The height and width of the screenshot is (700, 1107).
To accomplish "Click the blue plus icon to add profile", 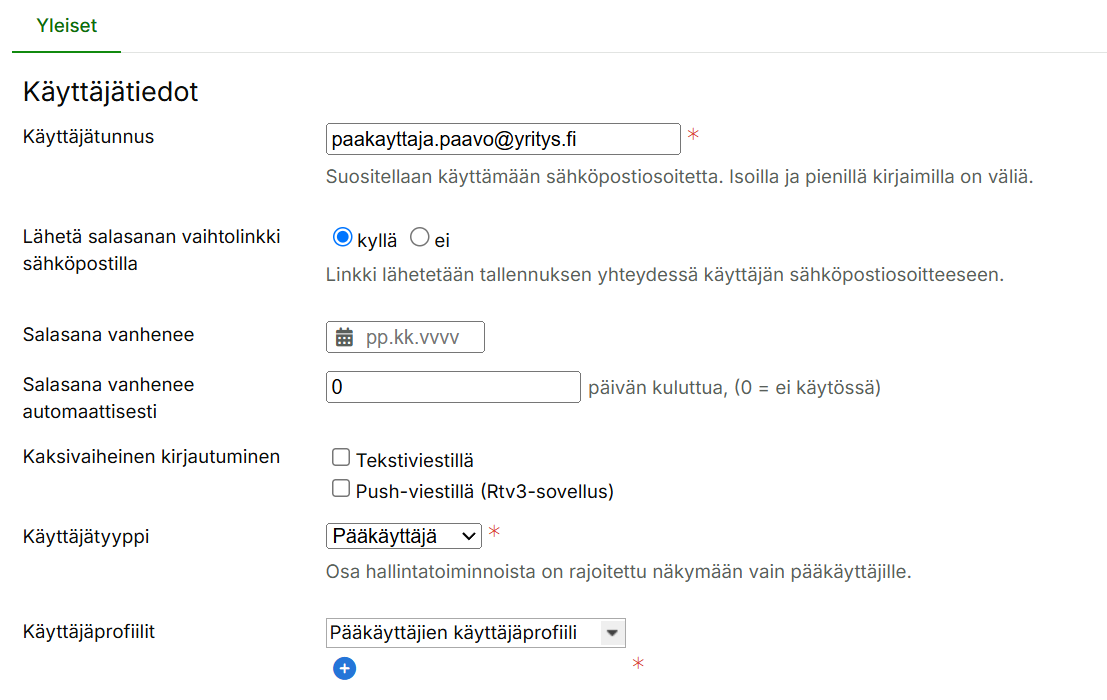I will click(344, 668).
